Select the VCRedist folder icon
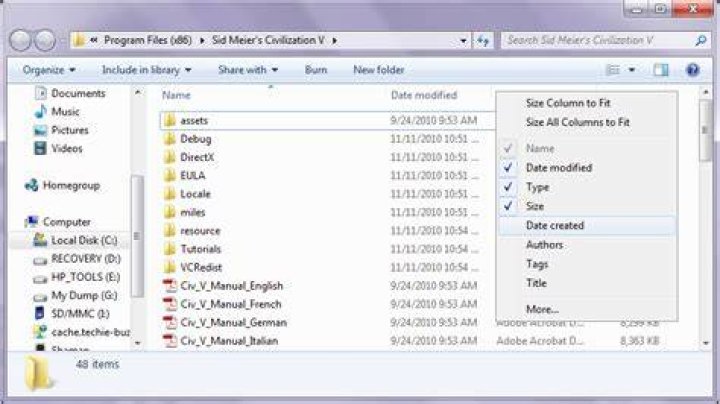This screenshot has width=720, height=404. [169, 267]
